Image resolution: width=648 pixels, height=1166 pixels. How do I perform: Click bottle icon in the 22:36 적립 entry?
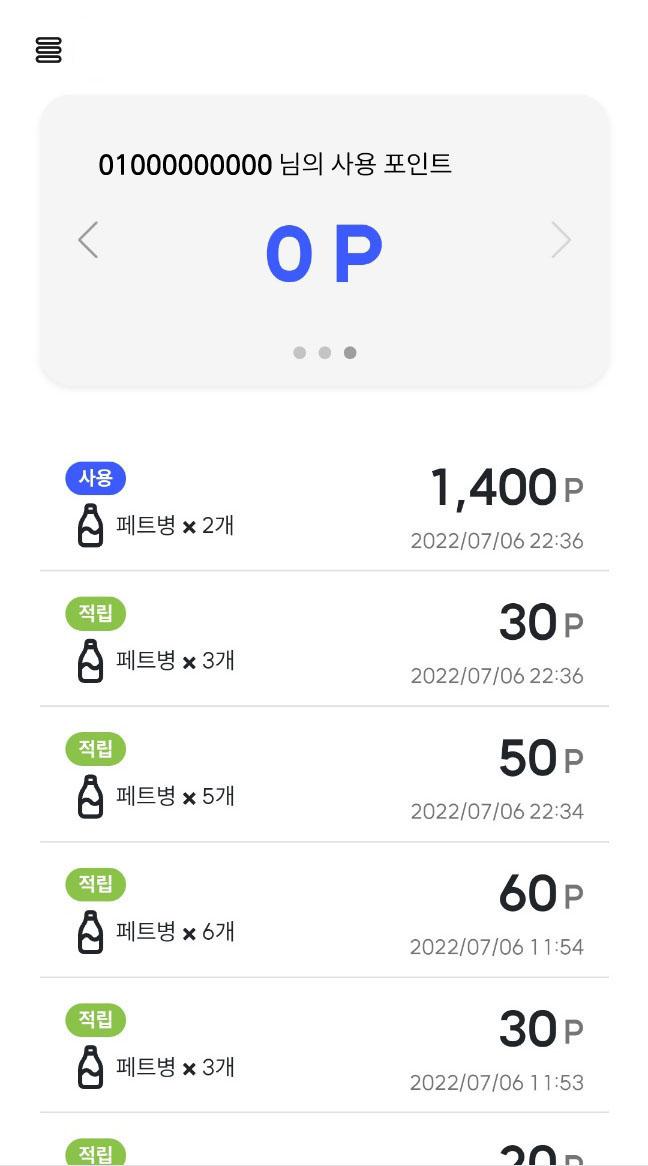[x=91, y=661]
